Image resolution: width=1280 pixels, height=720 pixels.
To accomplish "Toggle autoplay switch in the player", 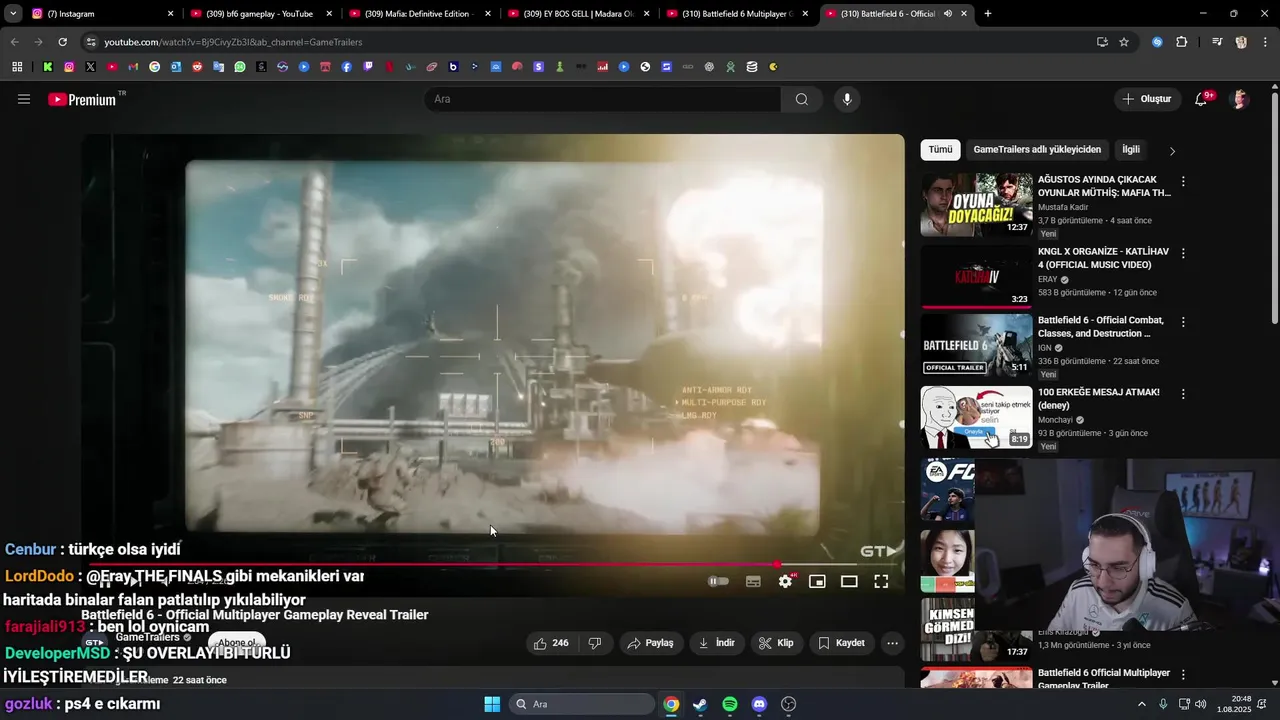I will (718, 581).
